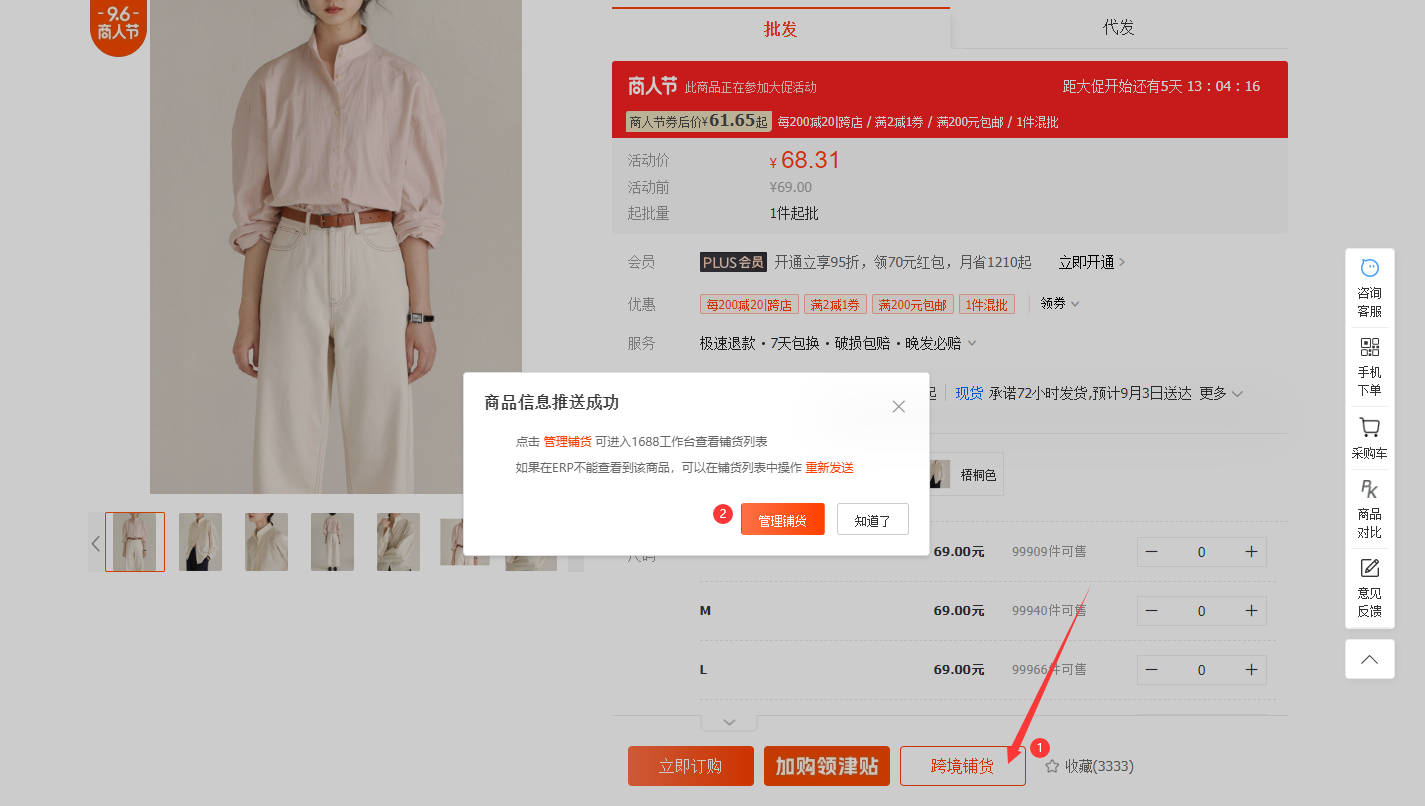
Task: Click the orange 管理铺货 button
Action: (x=782, y=520)
